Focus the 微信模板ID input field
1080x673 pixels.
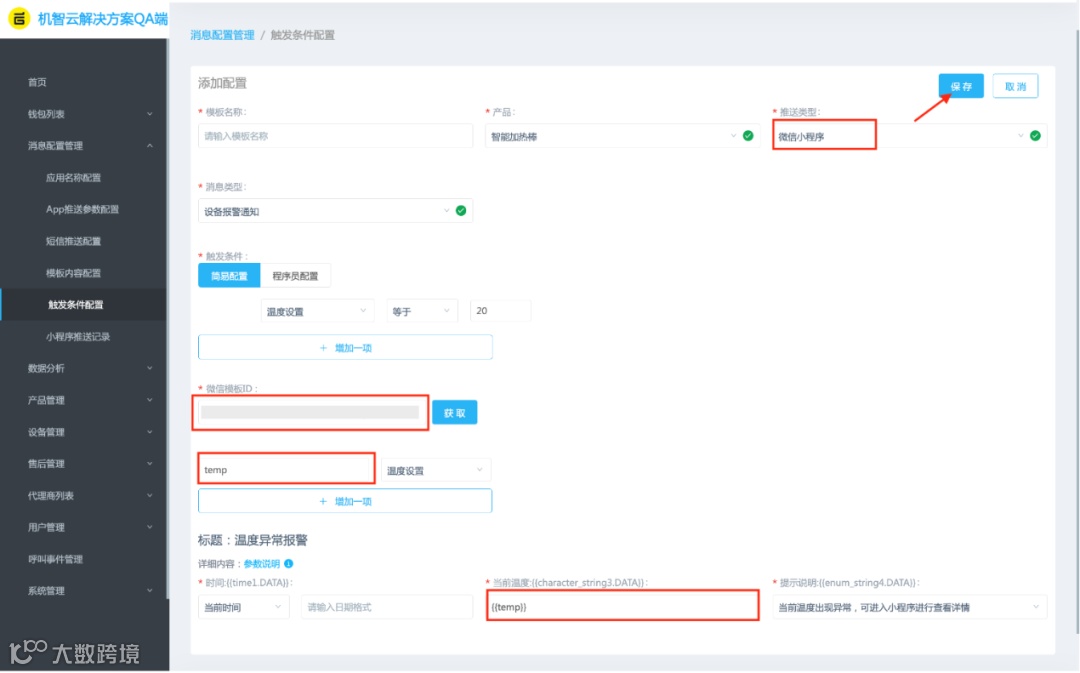click(x=311, y=413)
